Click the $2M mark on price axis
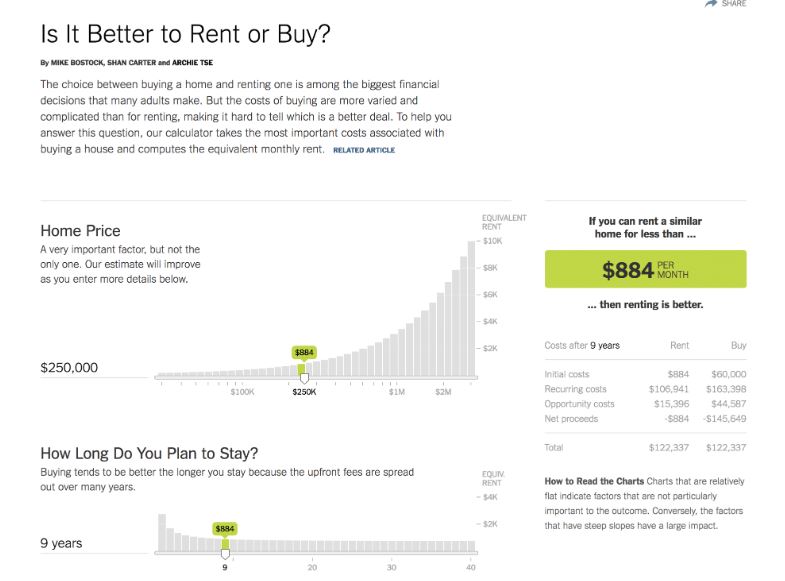The height and width of the screenshot is (581, 785). 444,392
